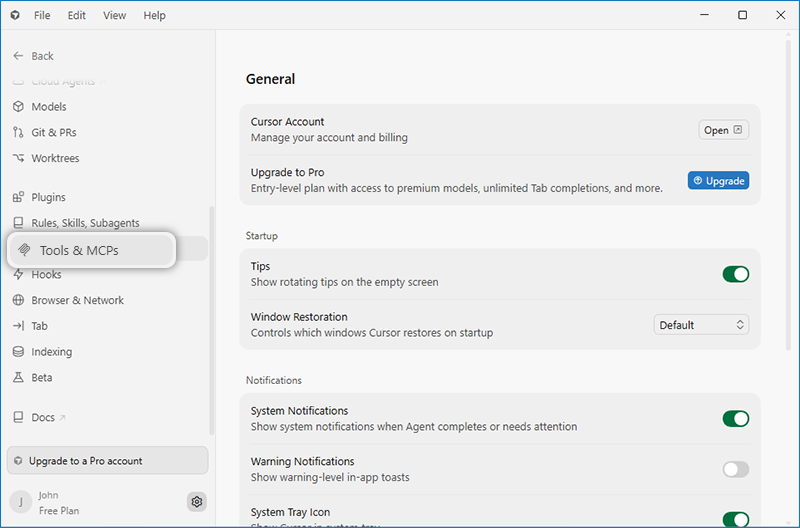
Task: Maximize the Cursor window
Action: click(743, 15)
